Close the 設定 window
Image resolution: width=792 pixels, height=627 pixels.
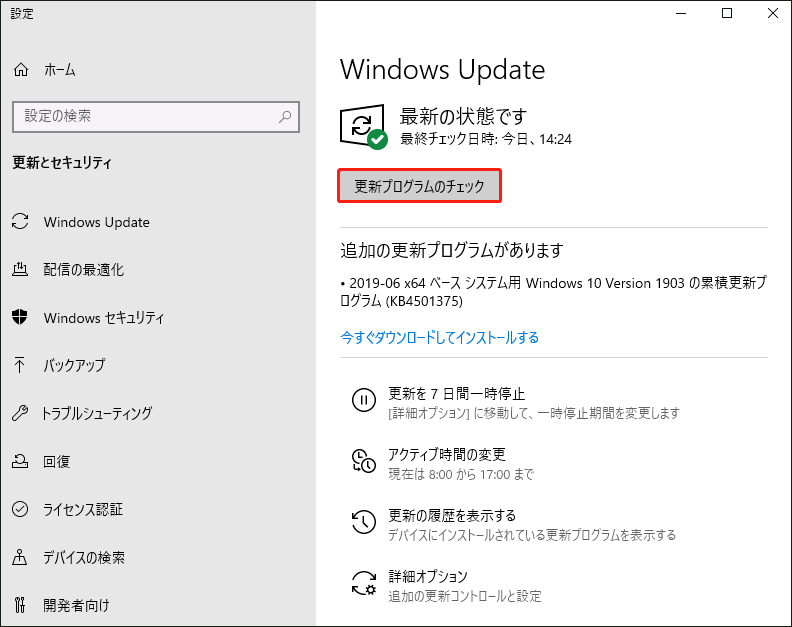[772, 13]
